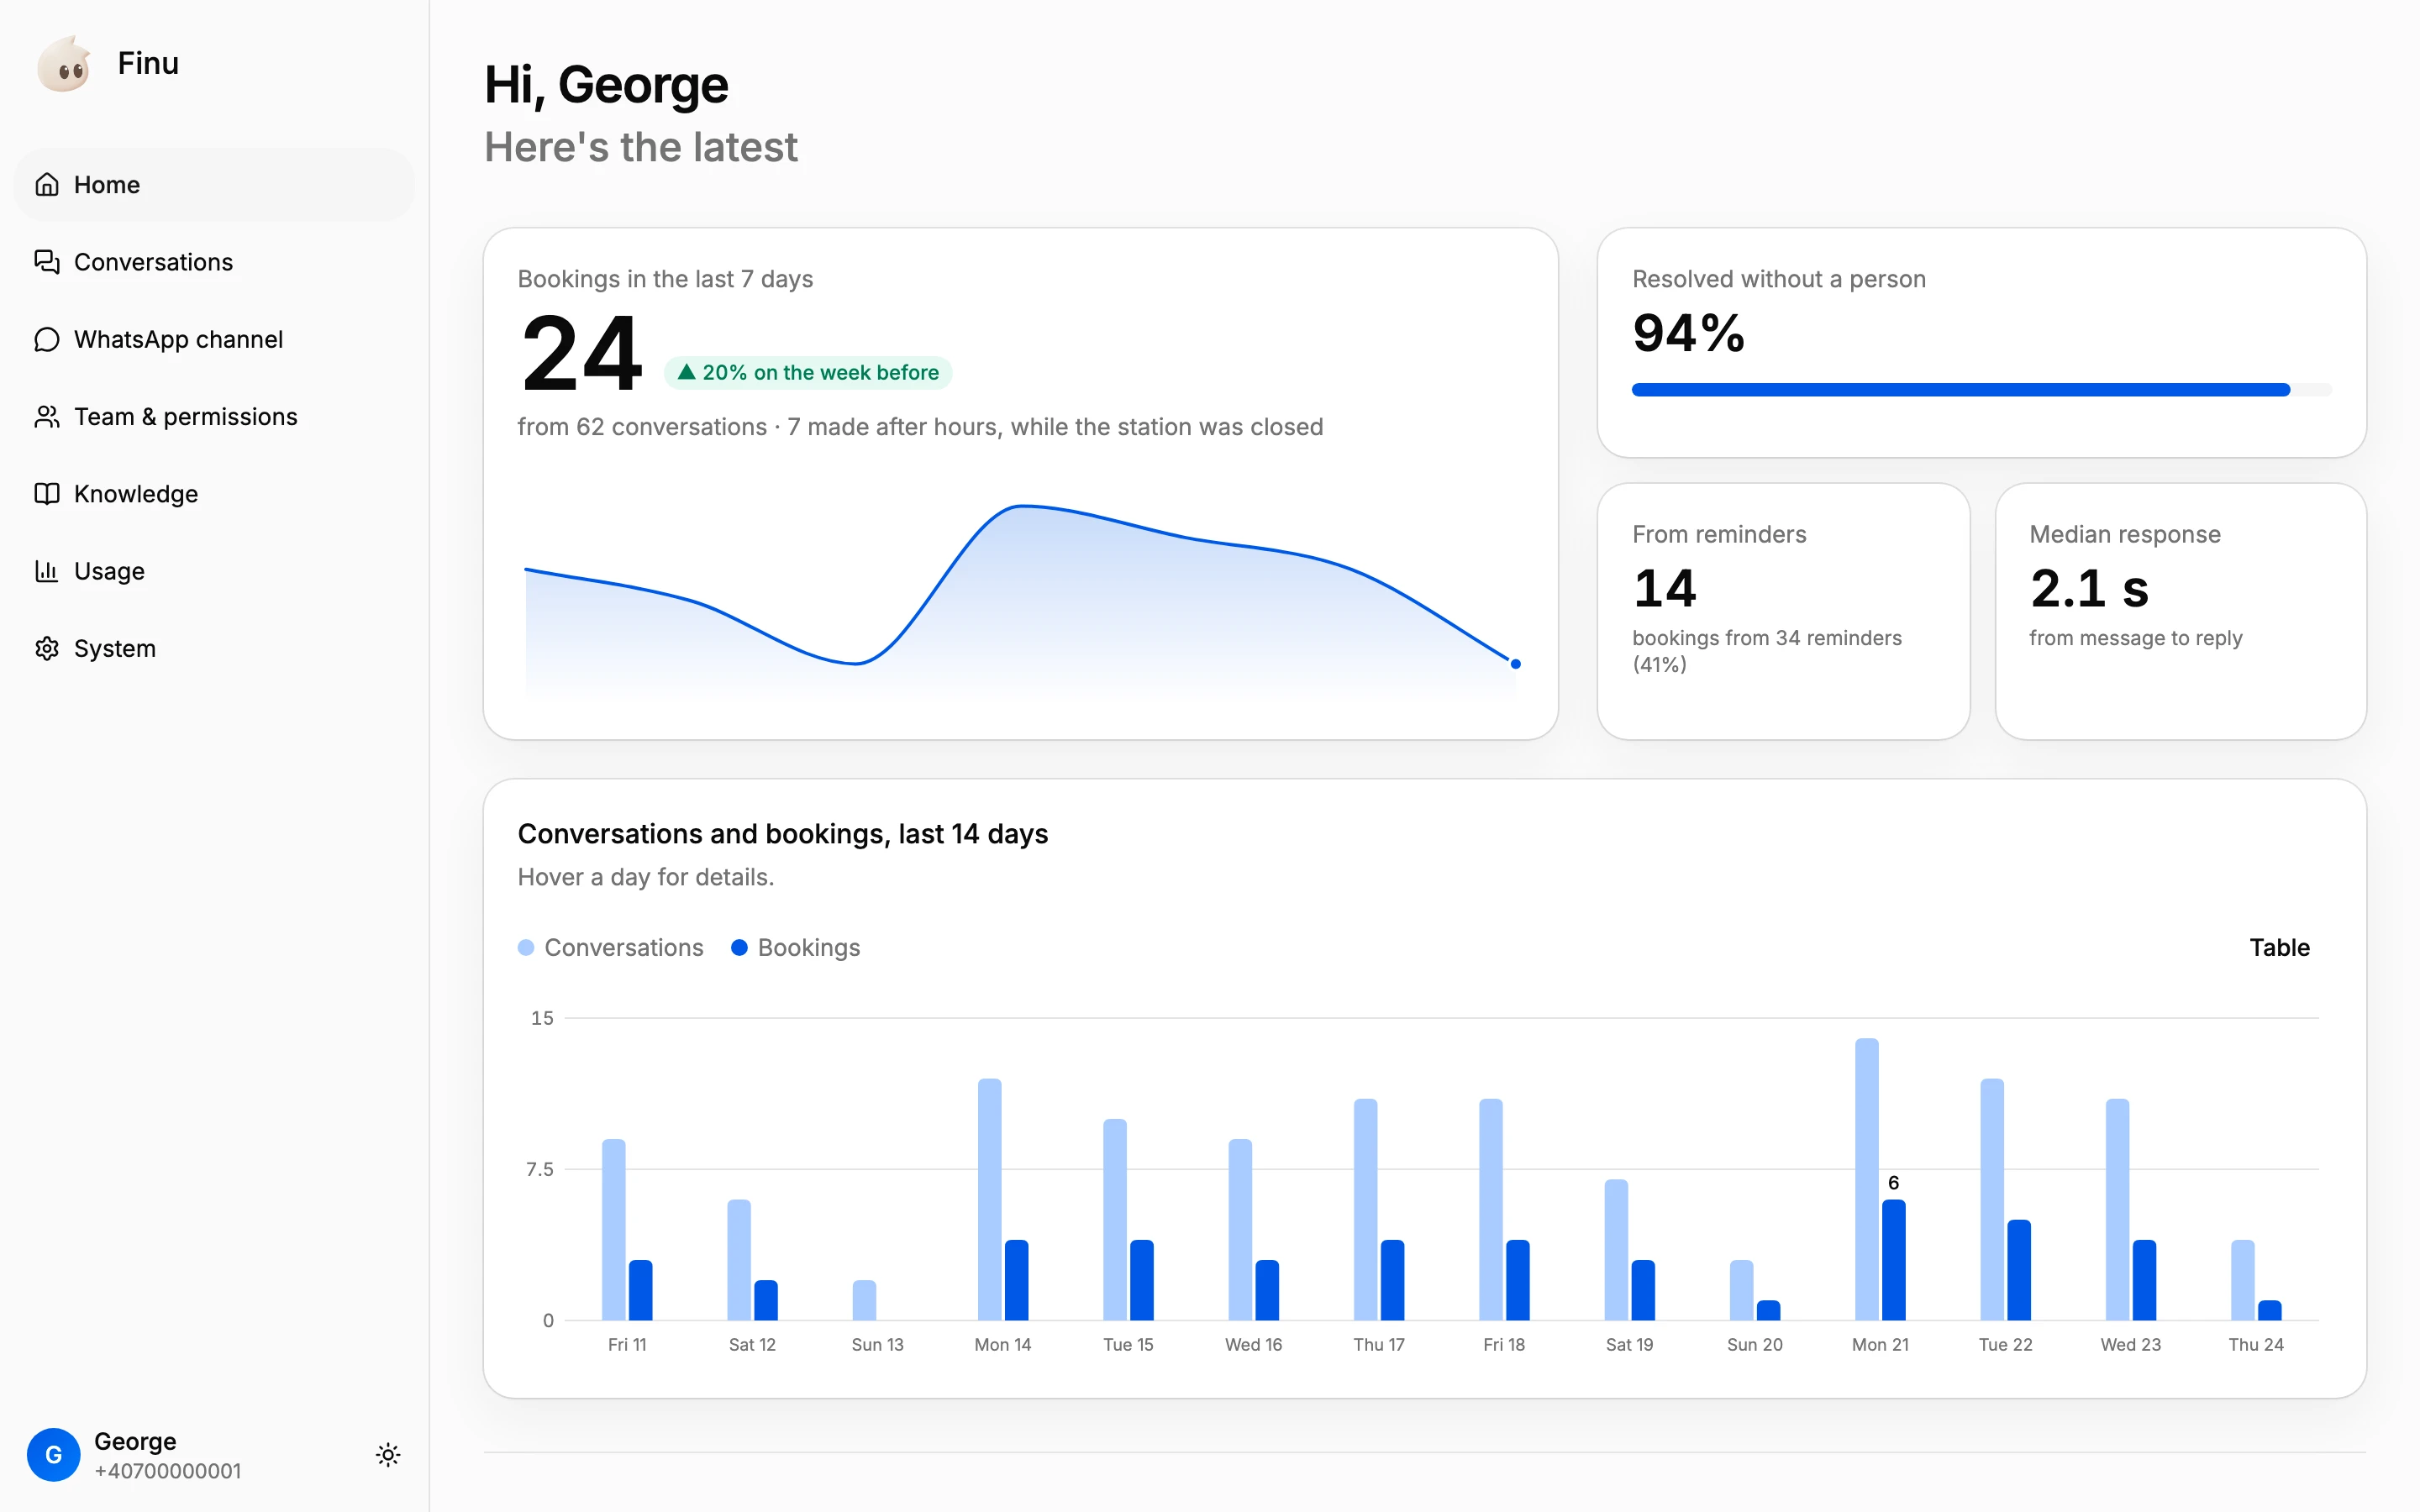Click the System gear icon
The width and height of the screenshot is (2420, 1512).
point(47,649)
